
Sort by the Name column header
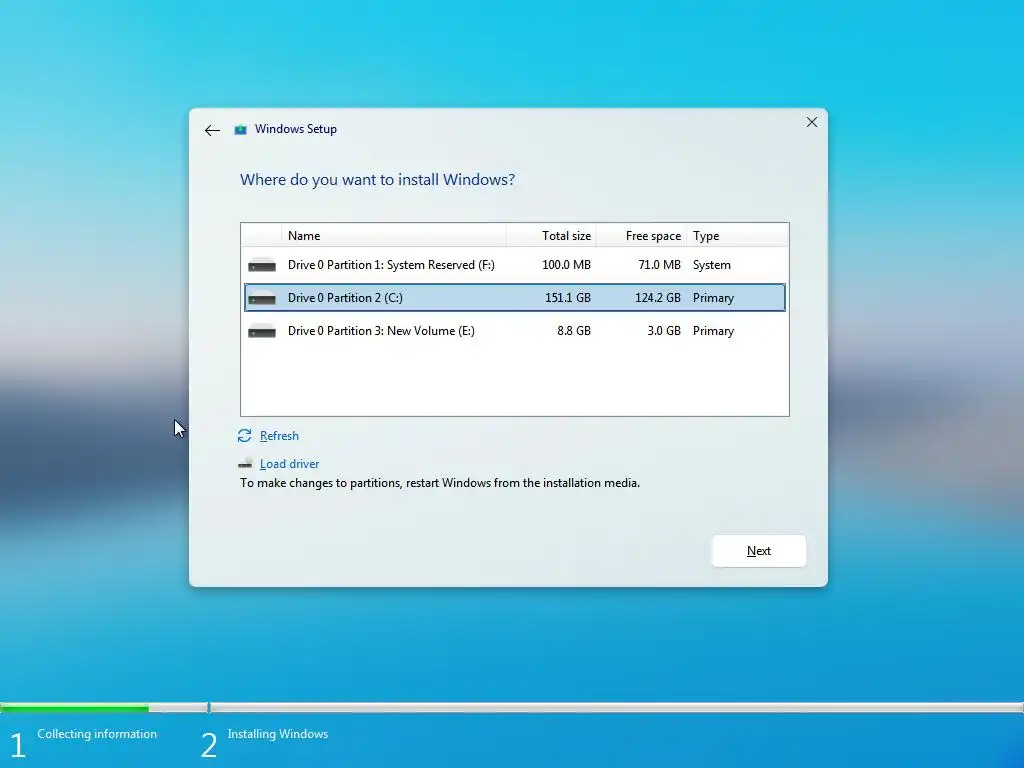394,236
